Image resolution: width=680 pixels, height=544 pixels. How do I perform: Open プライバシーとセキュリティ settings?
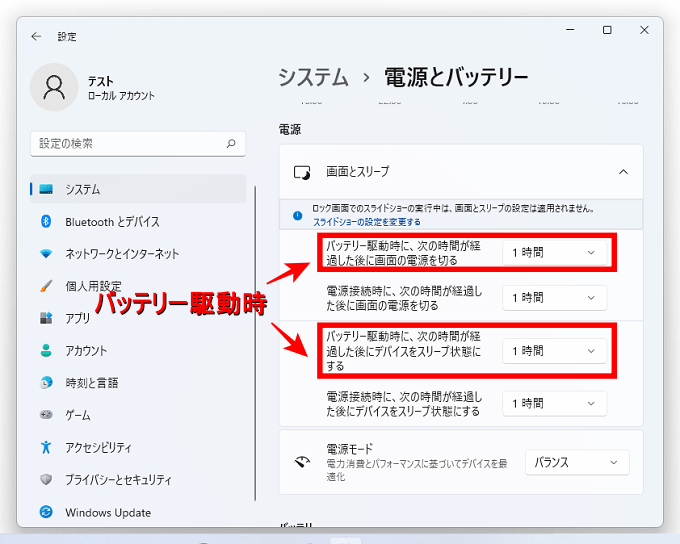pos(138,479)
